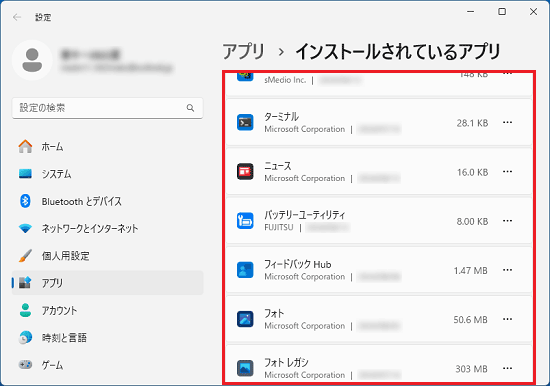Open 個人用設定 settings
The image size is (550, 386).
coord(107,256)
